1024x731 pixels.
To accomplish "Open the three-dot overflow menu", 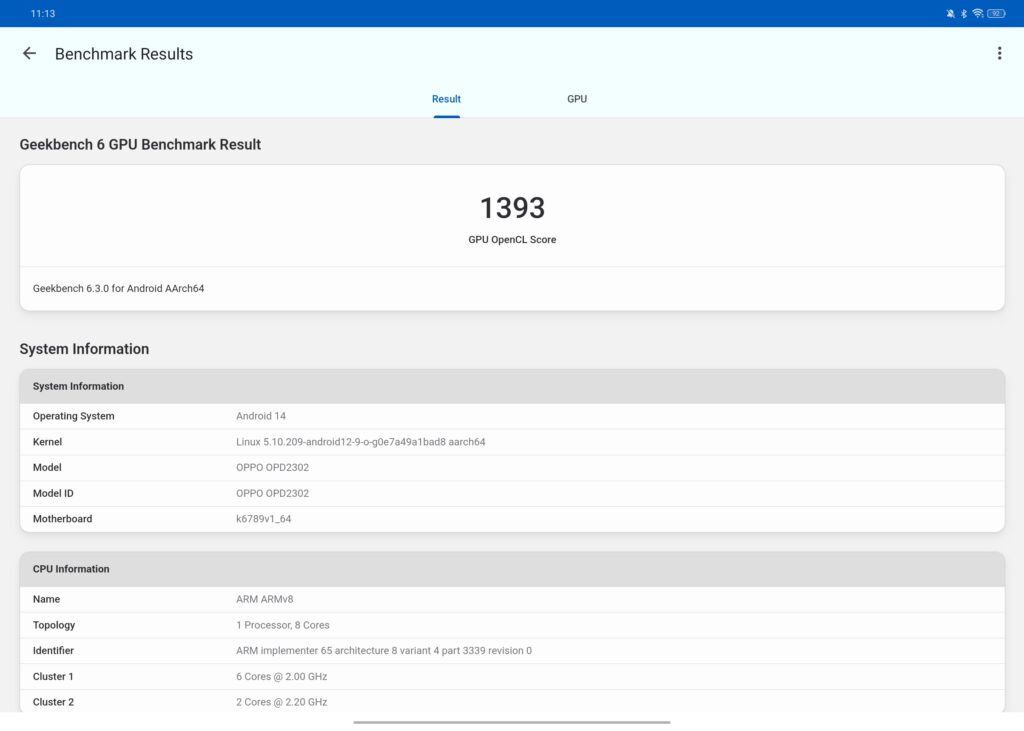I will pyautogui.click(x=998, y=54).
